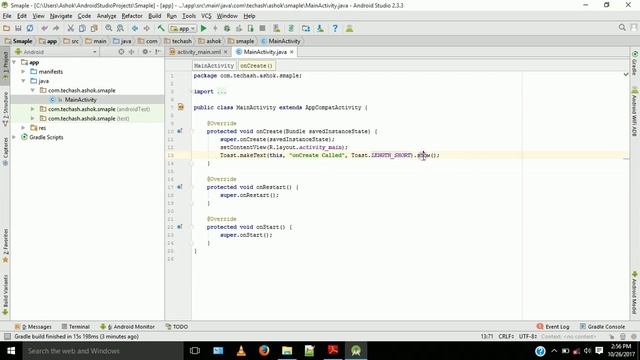The width and height of the screenshot is (640, 360).
Task: Click the Search Everywhere magnifier icon
Action: point(622,27)
